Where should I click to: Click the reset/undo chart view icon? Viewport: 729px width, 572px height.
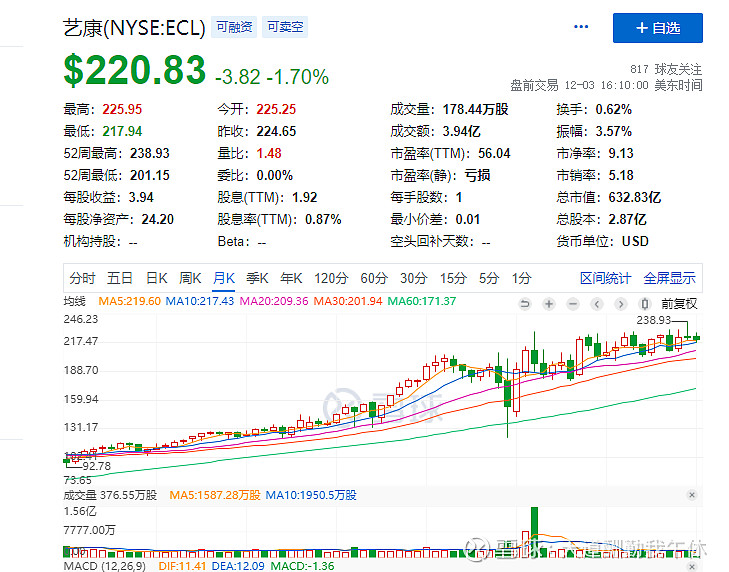coord(525,304)
